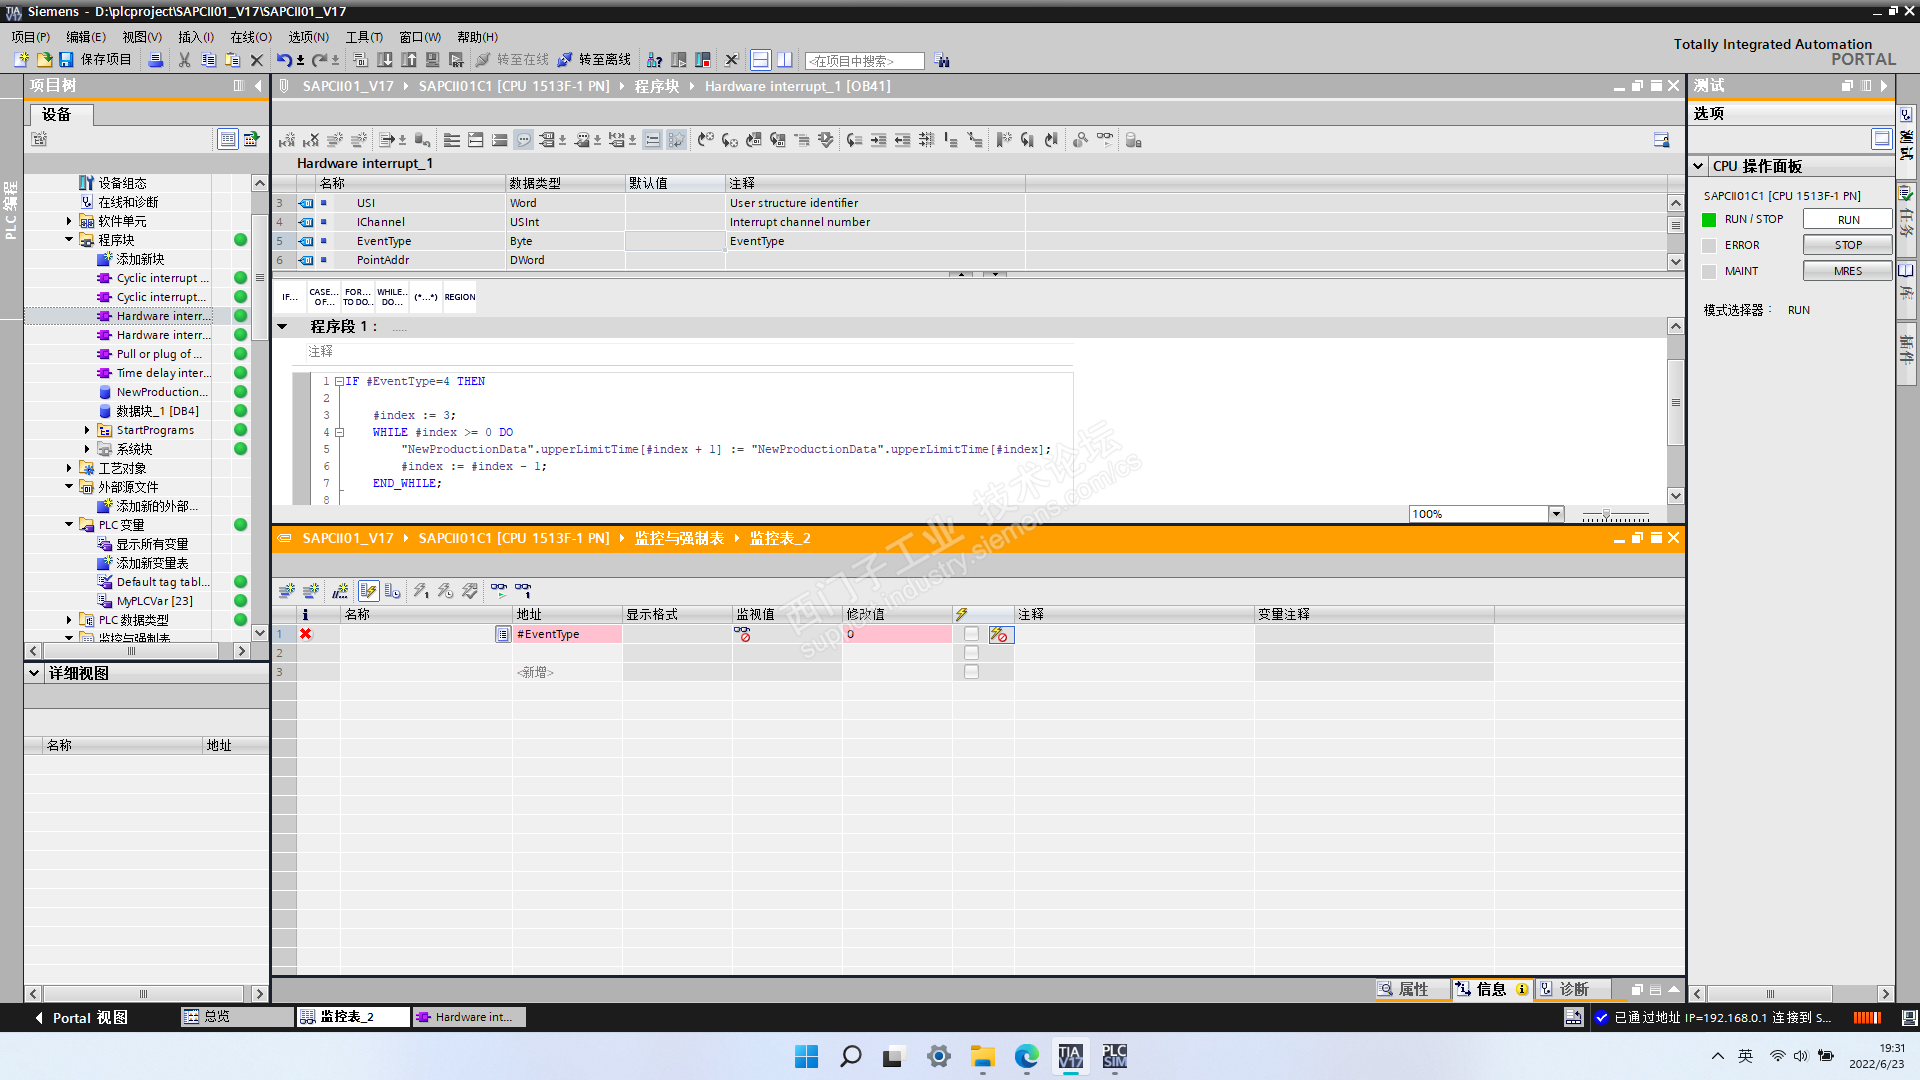Click the Monitor once glasses icon
The image size is (1920, 1080).
point(523,591)
